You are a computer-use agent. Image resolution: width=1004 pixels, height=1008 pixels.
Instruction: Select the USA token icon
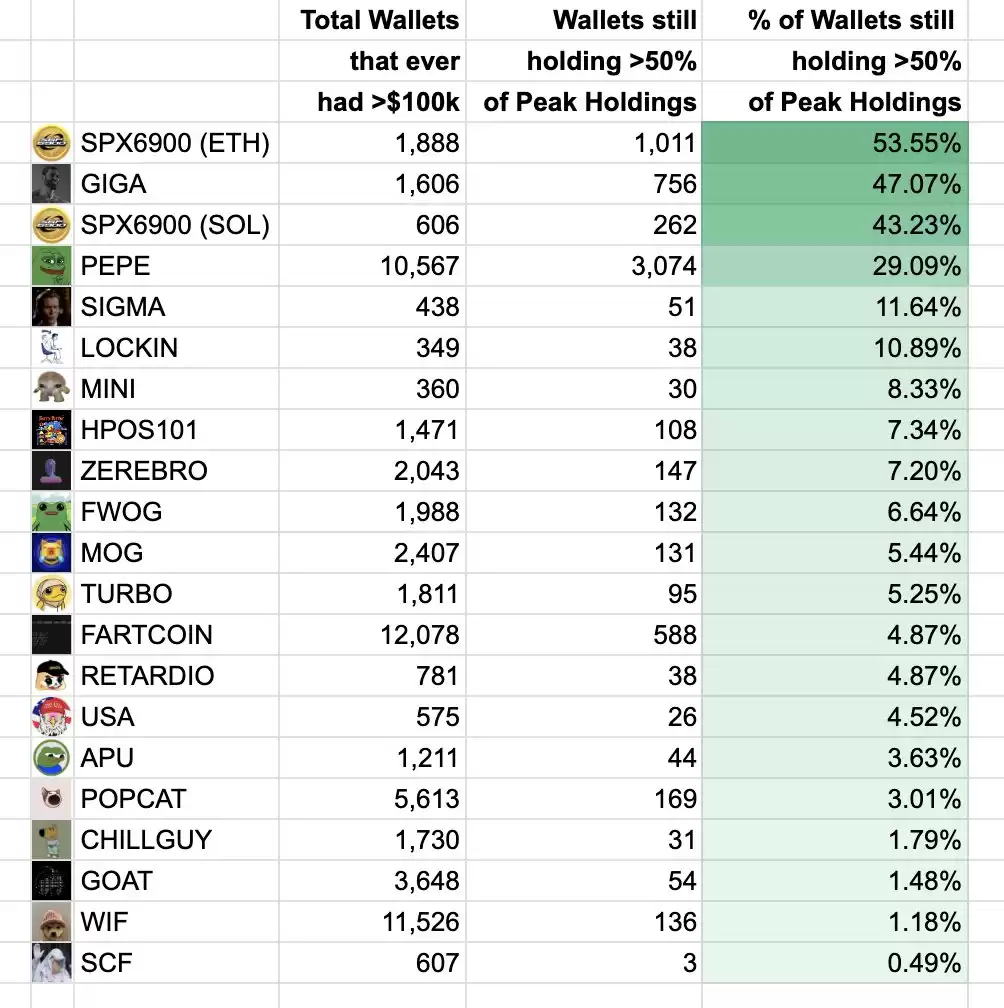click(x=51, y=717)
